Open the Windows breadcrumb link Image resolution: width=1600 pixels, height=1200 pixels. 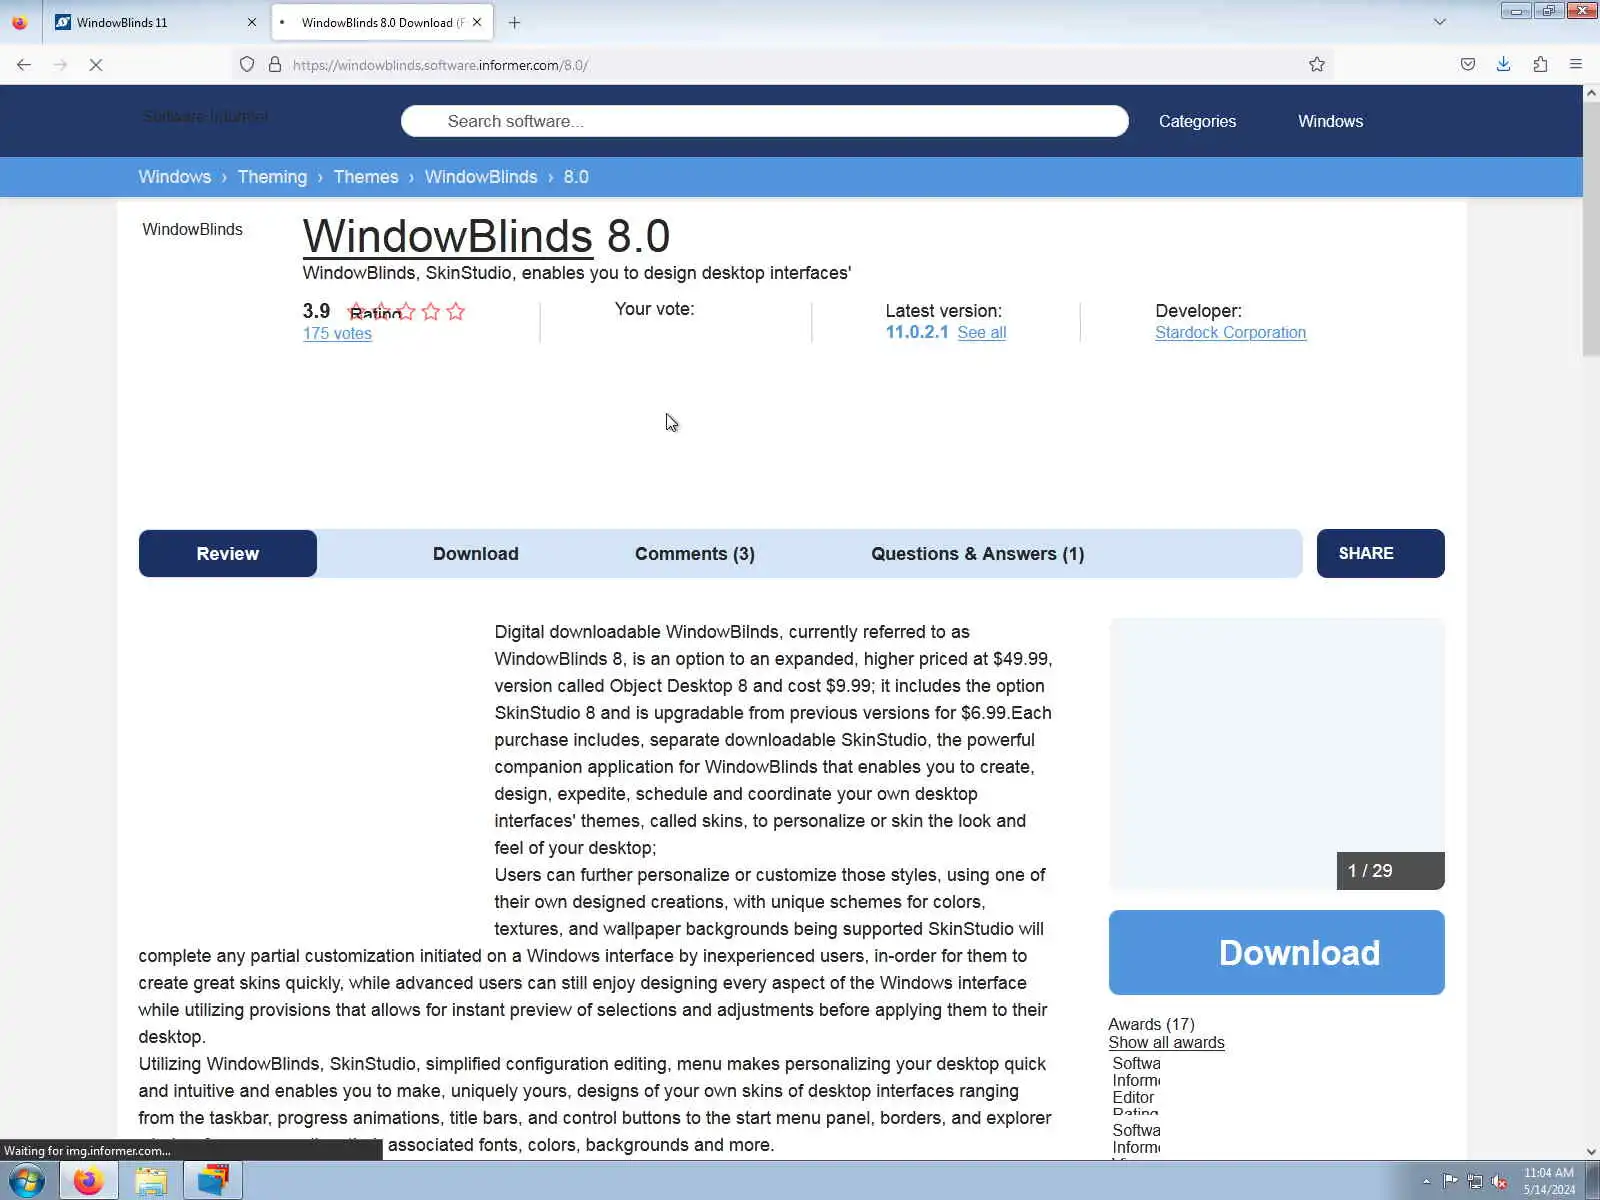pyautogui.click(x=174, y=177)
